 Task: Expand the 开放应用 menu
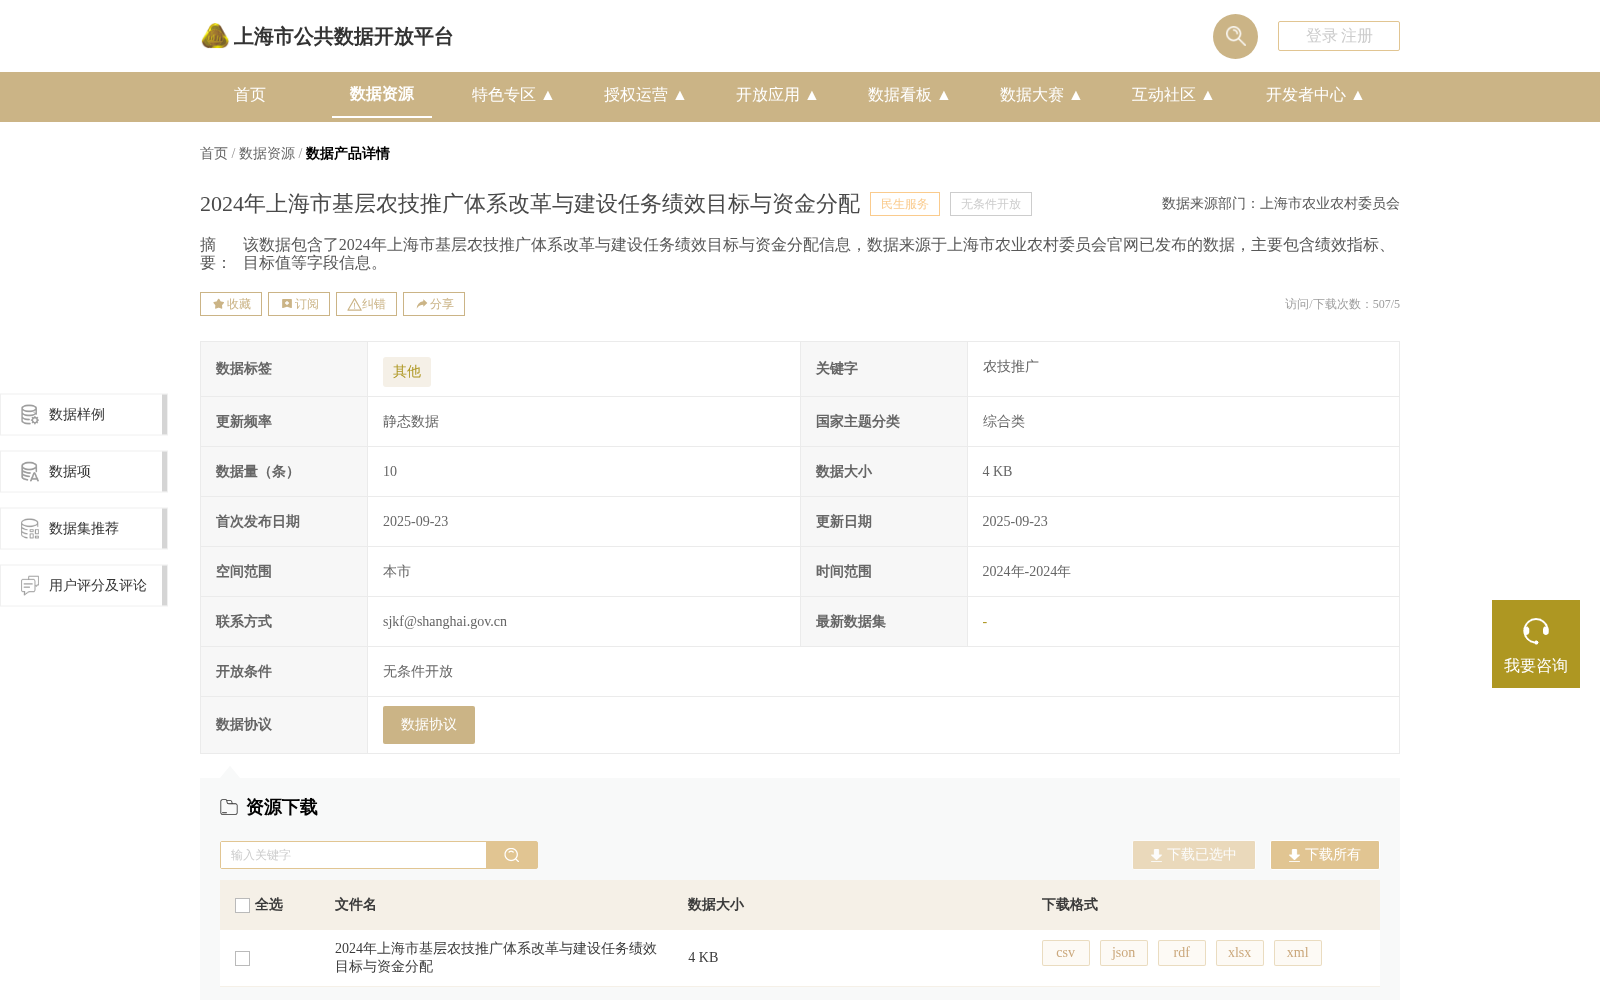pos(777,95)
